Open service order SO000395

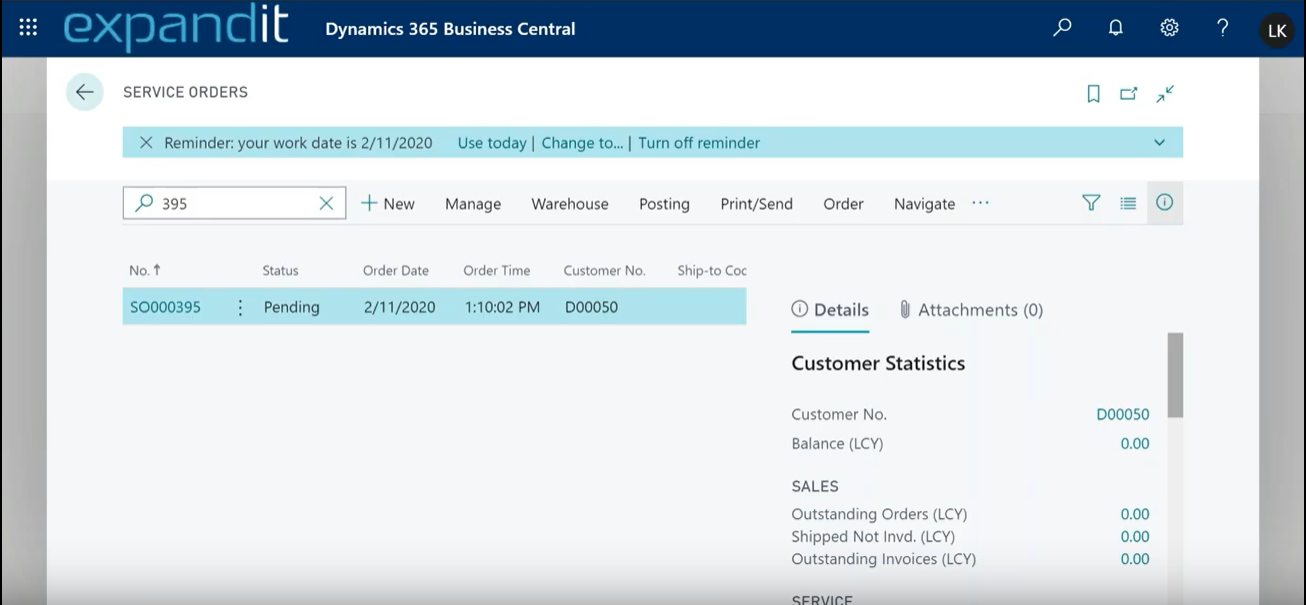[x=166, y=307]
